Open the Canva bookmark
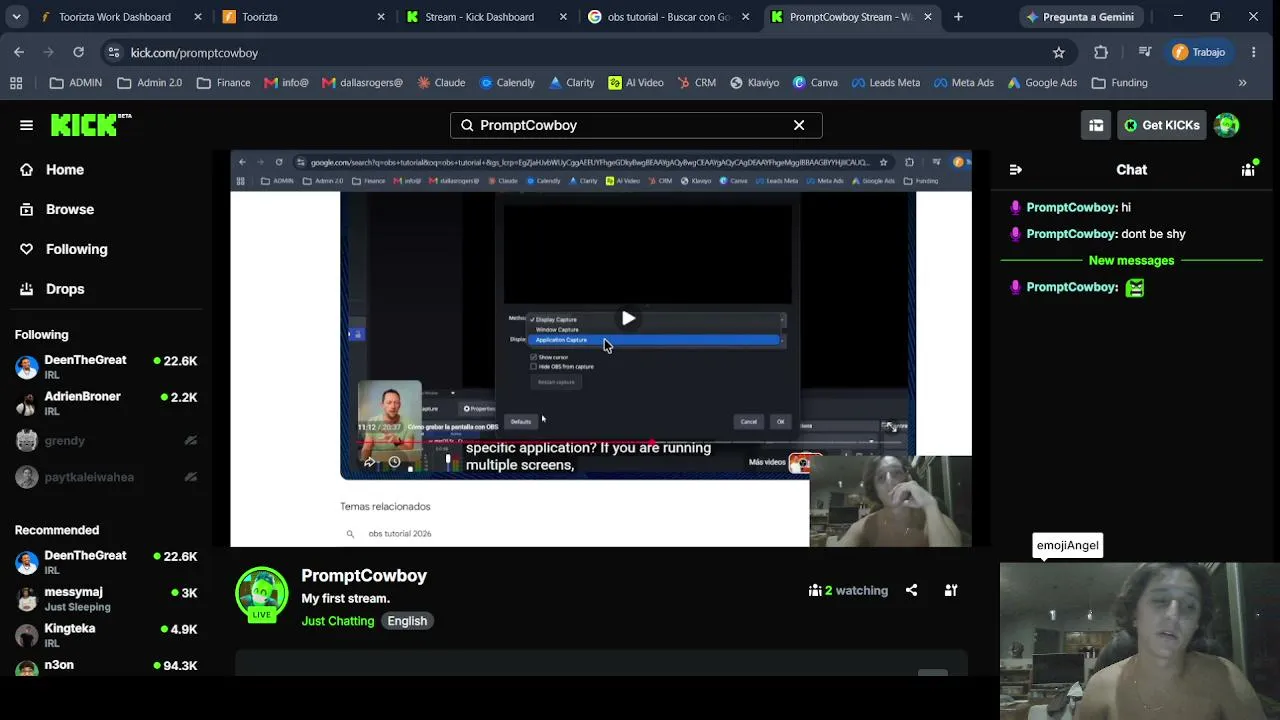Screen dimensions: 1280x720 (815, 83)
